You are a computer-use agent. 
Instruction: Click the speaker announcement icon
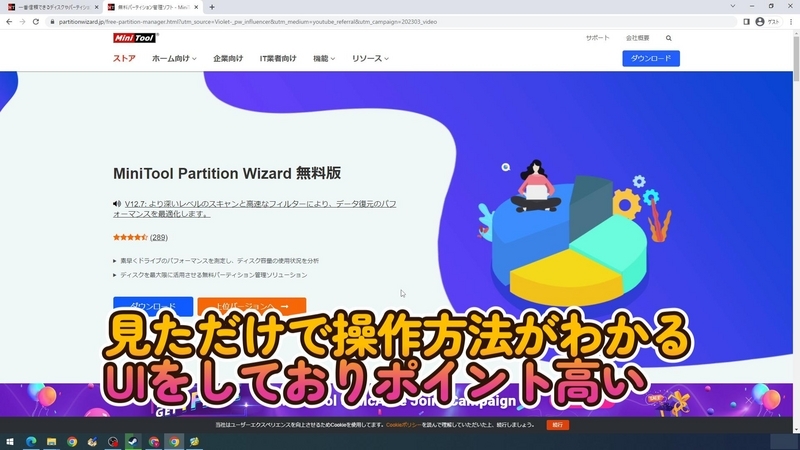click(x=117, y=204)
